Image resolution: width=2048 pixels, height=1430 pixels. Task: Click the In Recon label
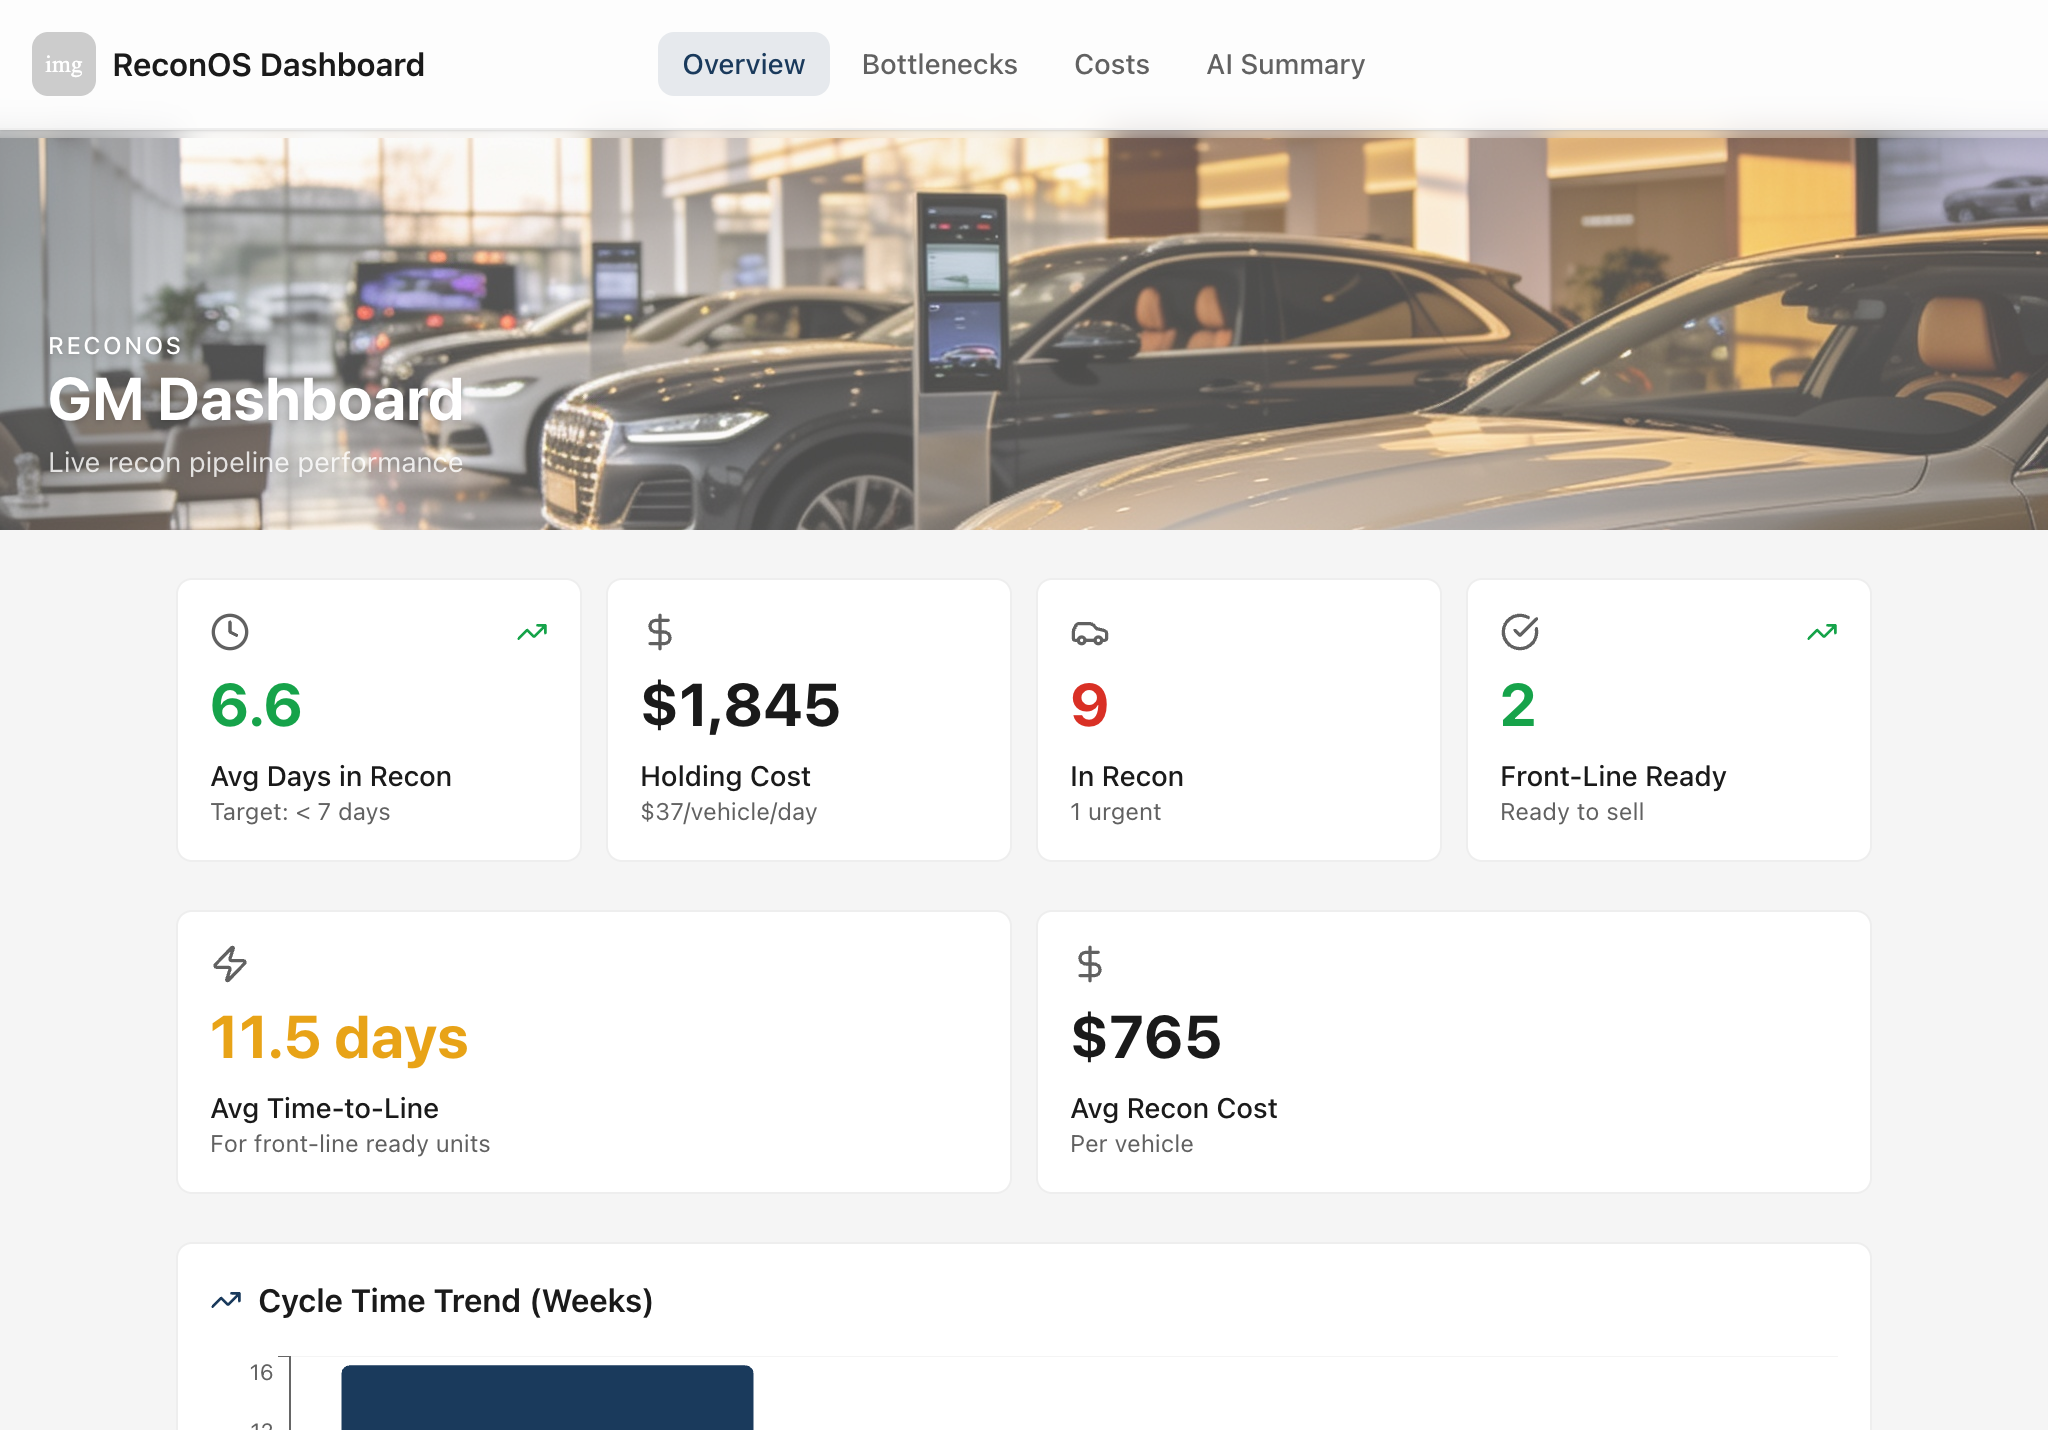[1127, 776]
